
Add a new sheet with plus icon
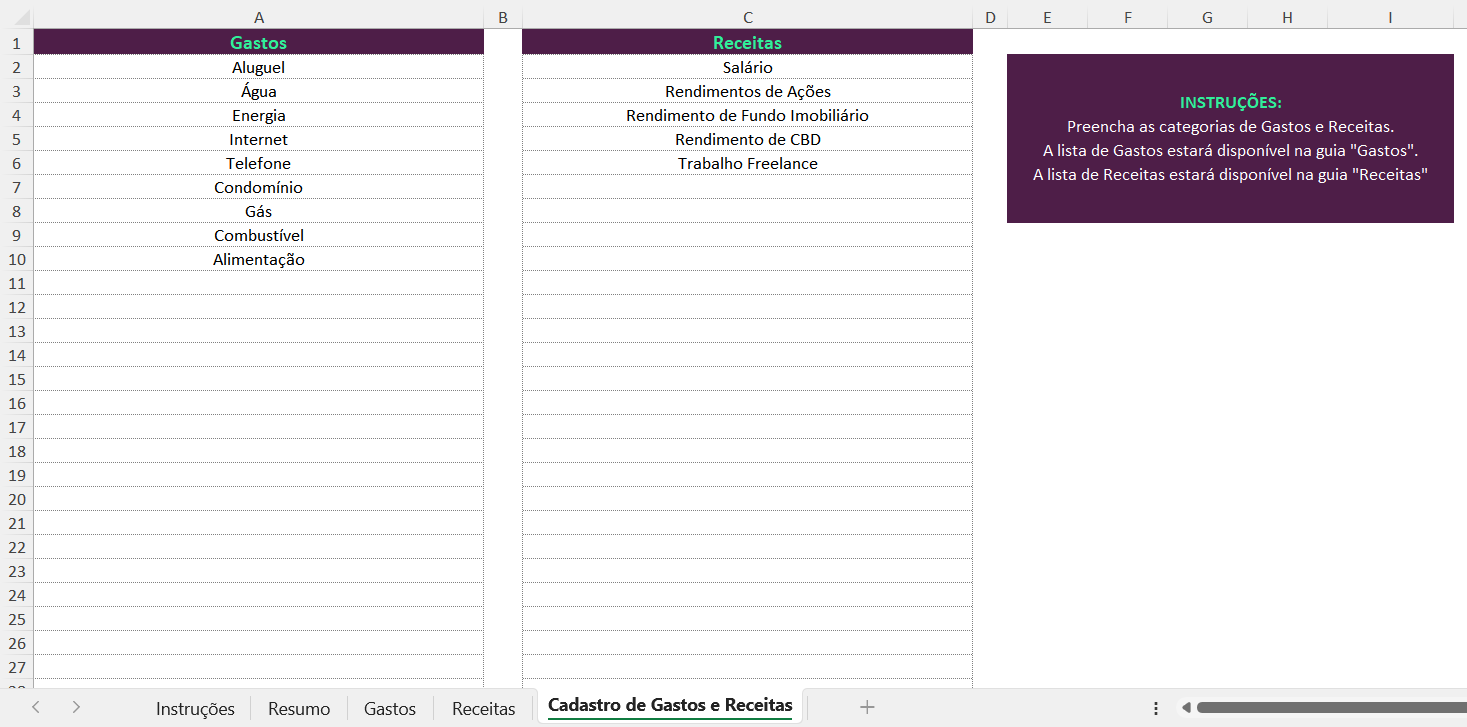[867, 707]
